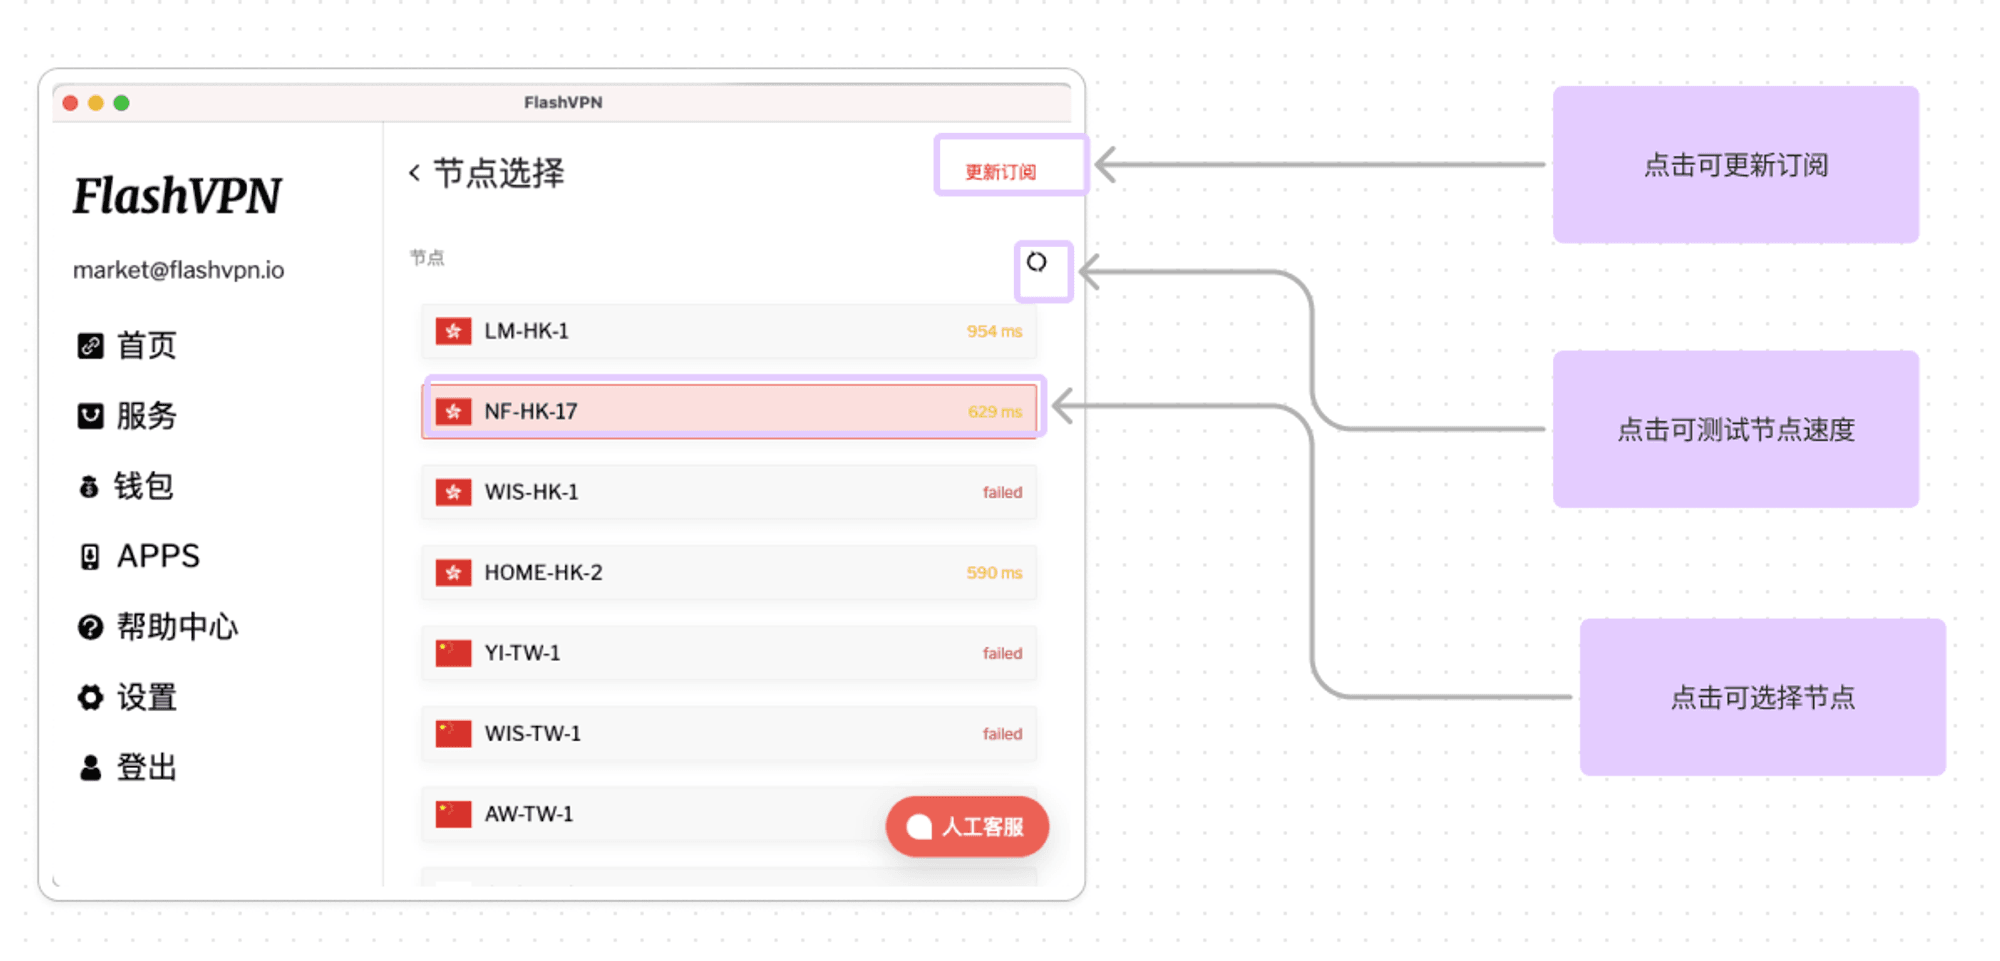This screenshot has height=961, width=2000.
Task: Select the highlighted NF-HK-17 node
Action: pos(729,411)
